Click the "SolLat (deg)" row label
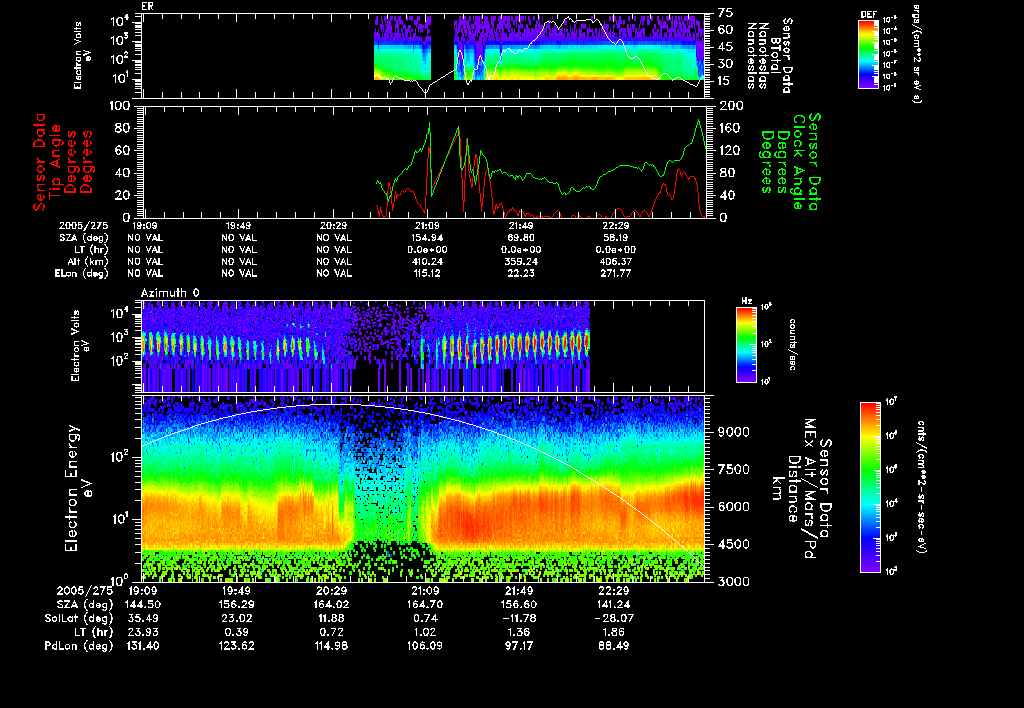 click(x=78, y=619)
